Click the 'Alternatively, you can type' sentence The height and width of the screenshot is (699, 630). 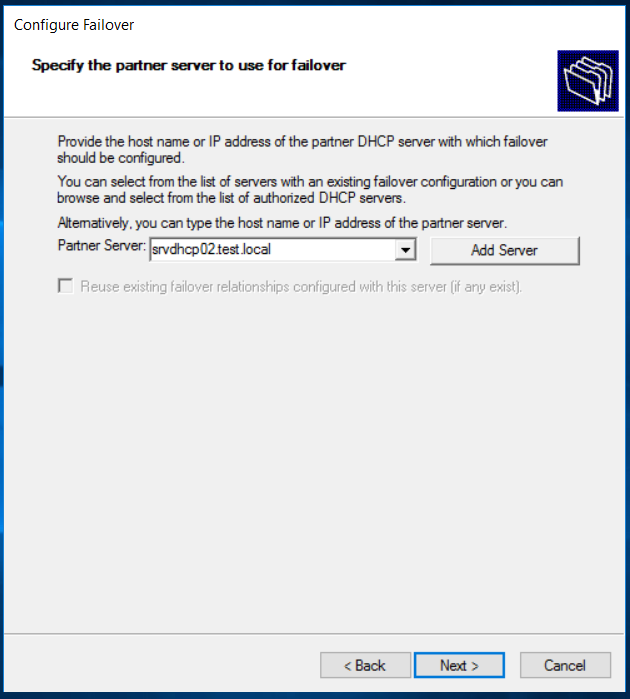[282, 223]
